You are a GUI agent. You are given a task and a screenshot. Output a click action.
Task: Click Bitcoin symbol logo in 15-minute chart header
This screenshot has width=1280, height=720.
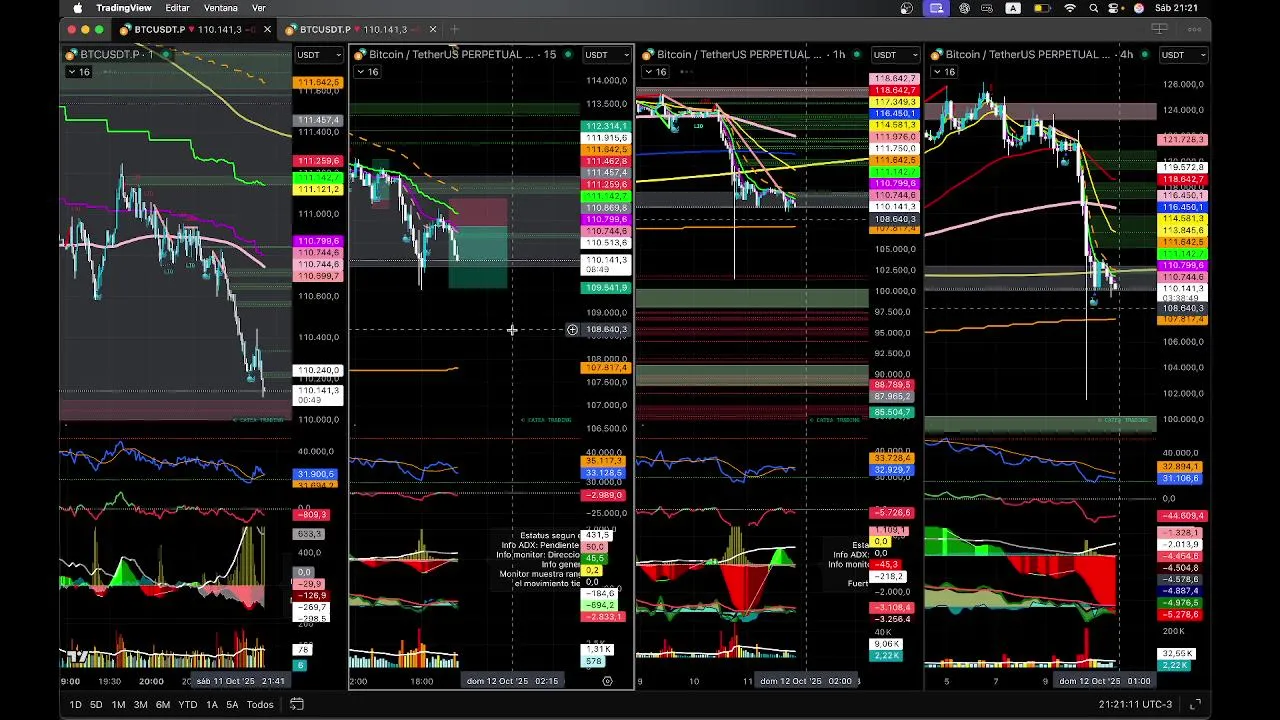(360, 54)
